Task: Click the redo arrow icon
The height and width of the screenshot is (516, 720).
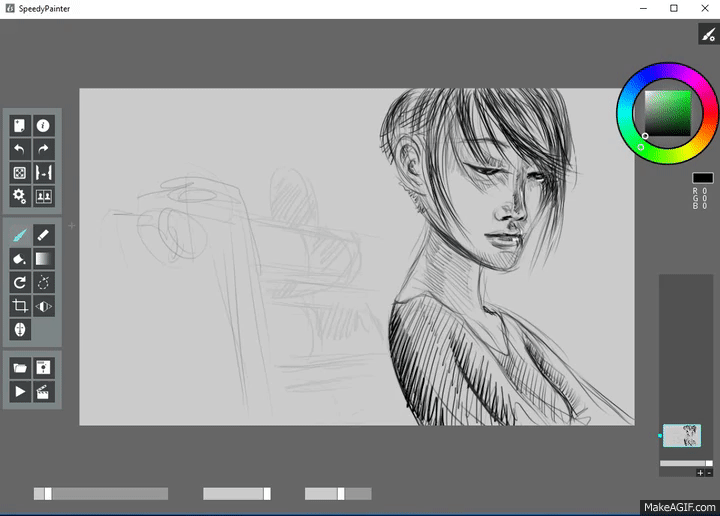Action: (x=44, y=149)
